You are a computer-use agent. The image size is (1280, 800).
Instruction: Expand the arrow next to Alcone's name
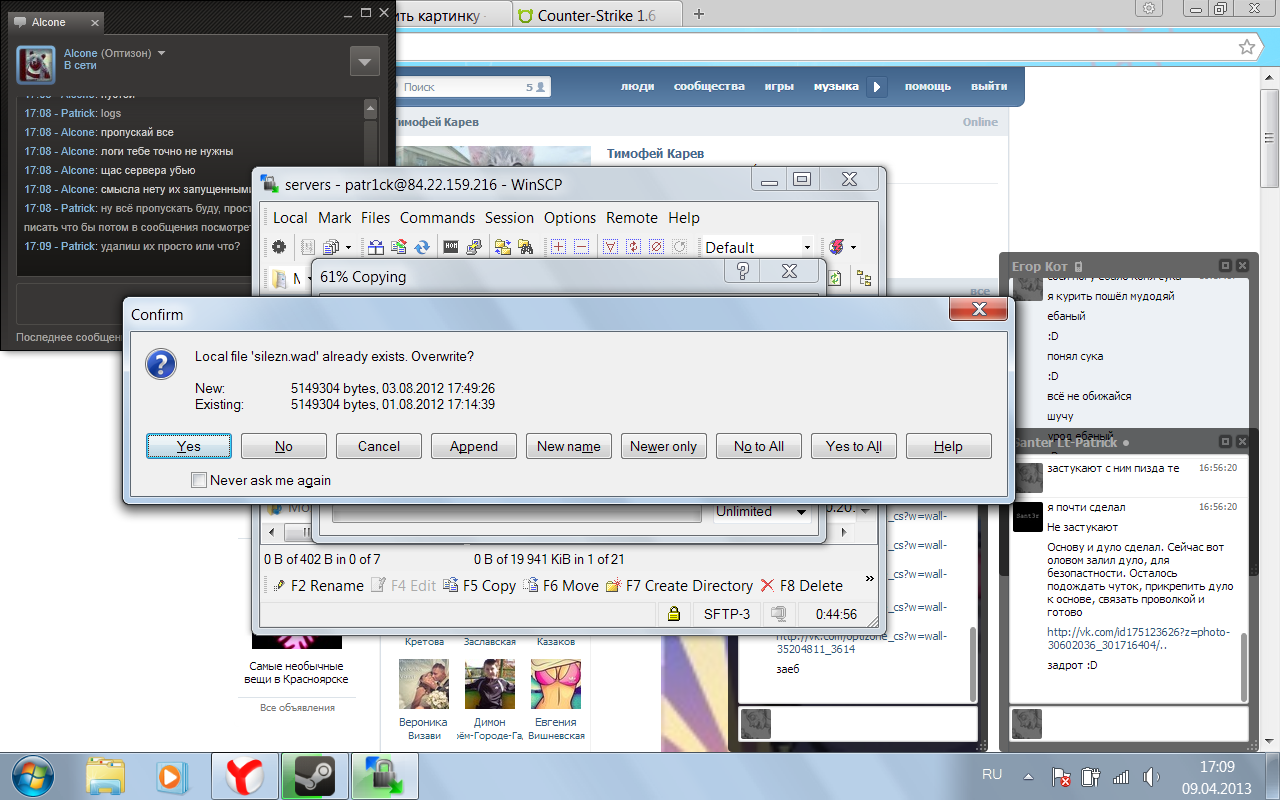point(162,53)
